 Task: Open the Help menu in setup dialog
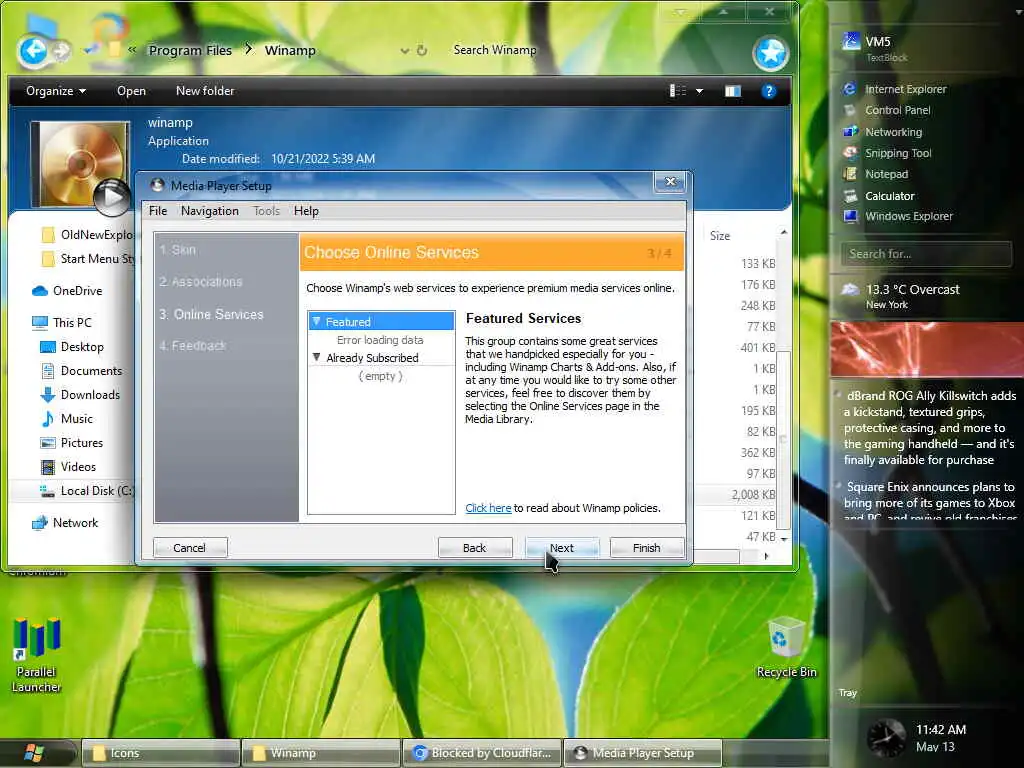click(306, 211)
